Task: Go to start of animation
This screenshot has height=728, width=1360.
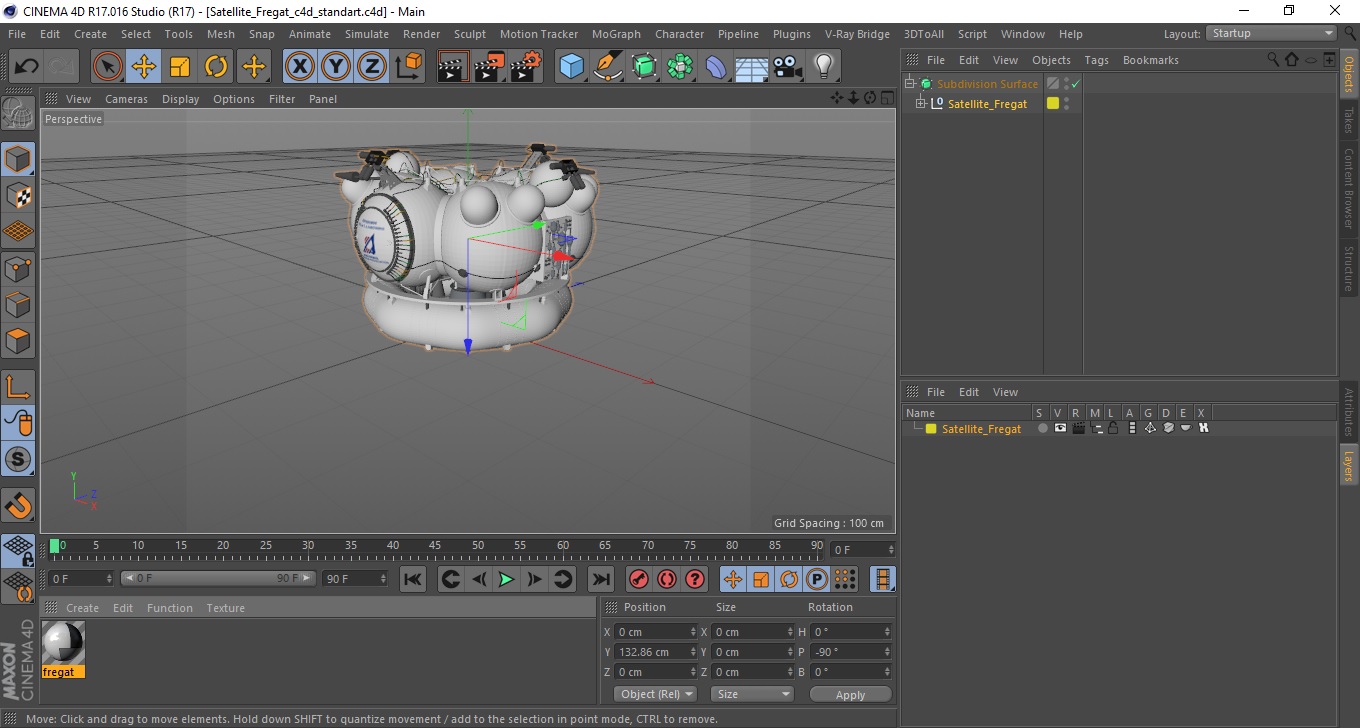Action: point(413,579)
